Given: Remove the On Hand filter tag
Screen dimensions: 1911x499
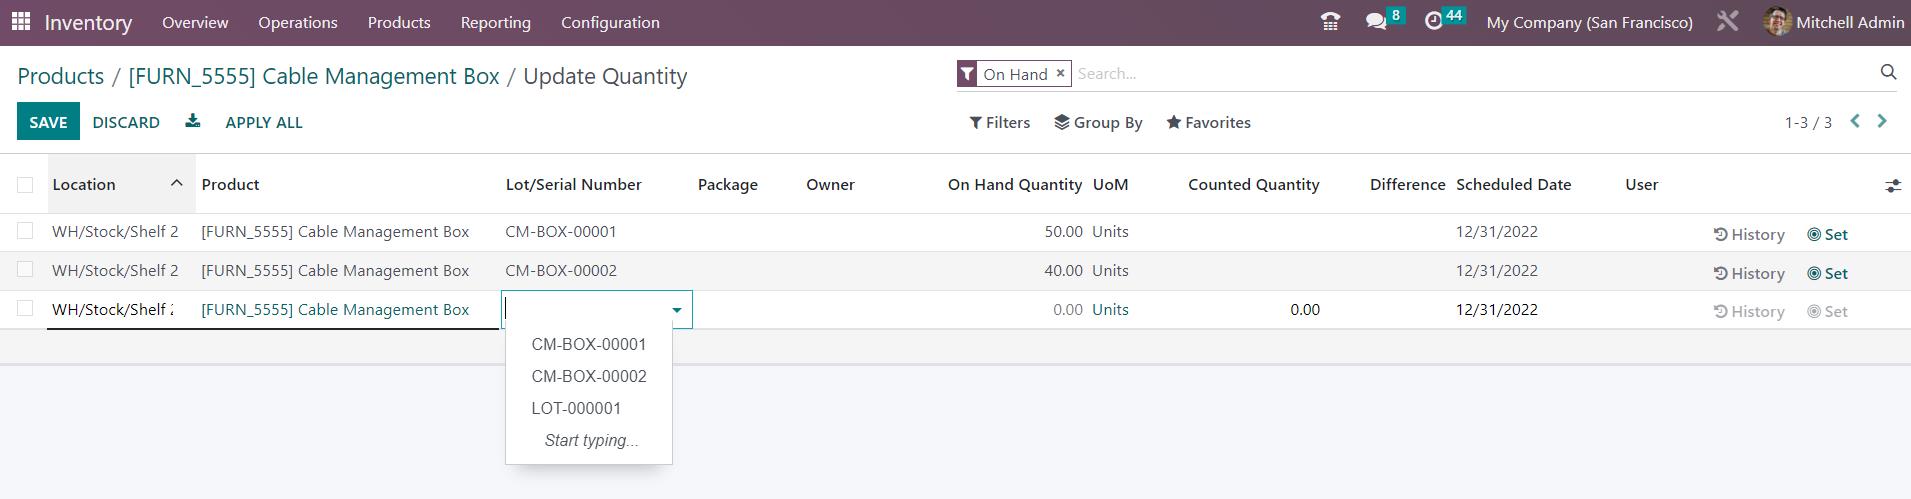Looking at the screenshot, I should click(x=1060, y=73).
